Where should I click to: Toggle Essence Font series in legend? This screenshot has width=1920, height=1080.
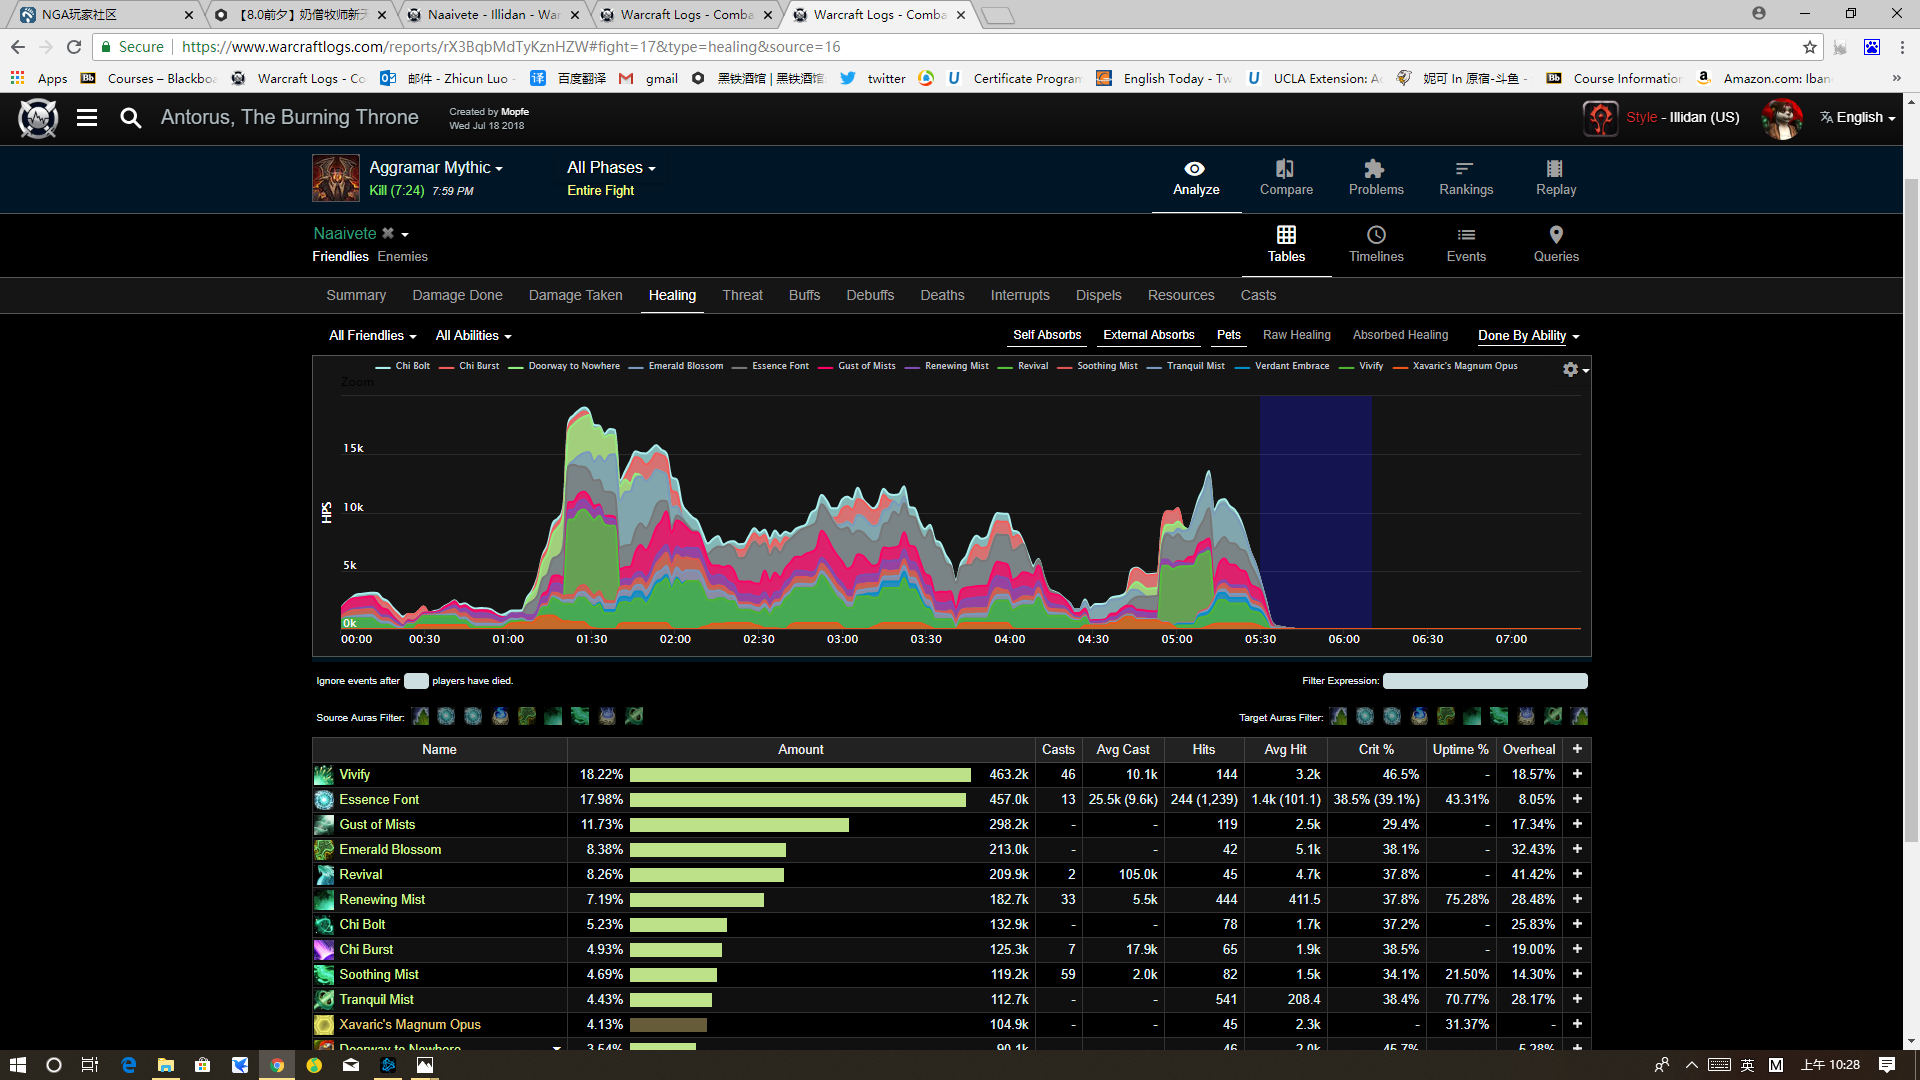[x=770, y=366]
